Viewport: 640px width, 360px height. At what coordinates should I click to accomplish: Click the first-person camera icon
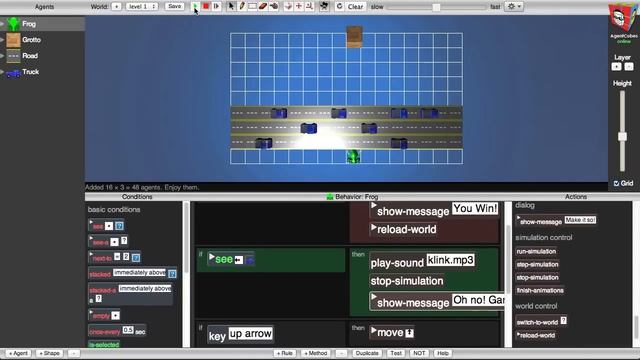[324, 6]
